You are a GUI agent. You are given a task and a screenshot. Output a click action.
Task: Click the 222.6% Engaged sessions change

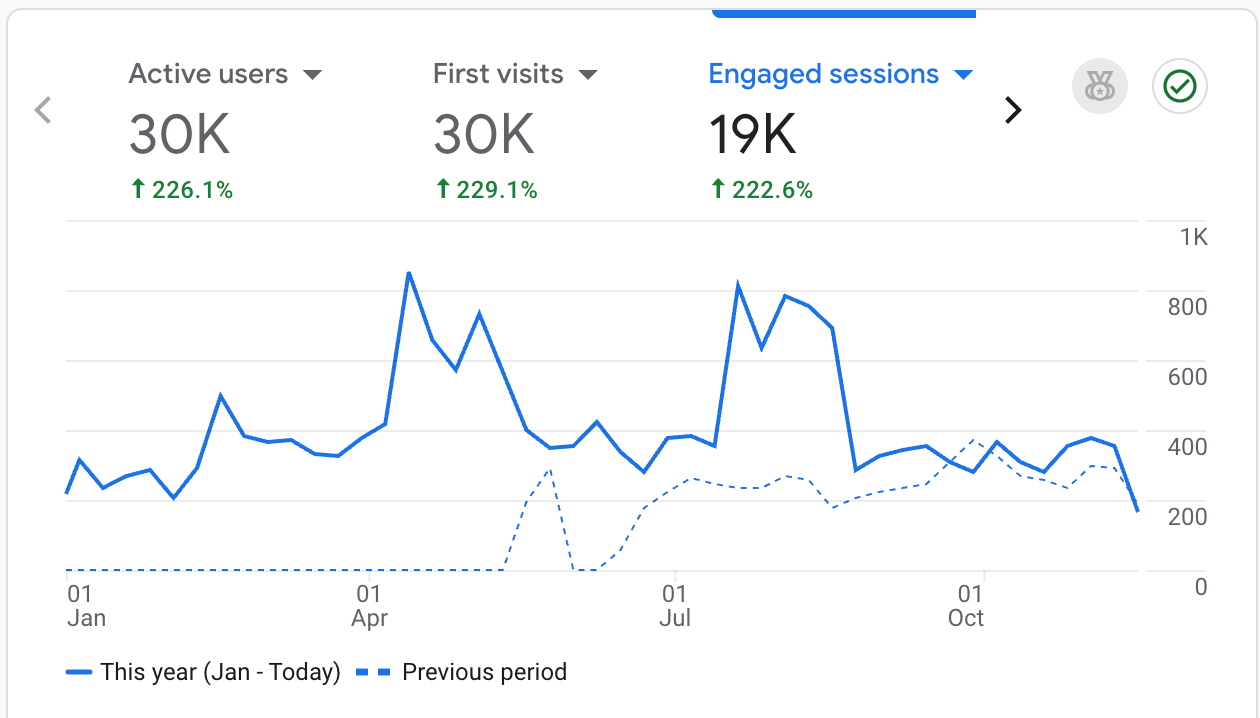pyautogui.click(x=762, y=190)
